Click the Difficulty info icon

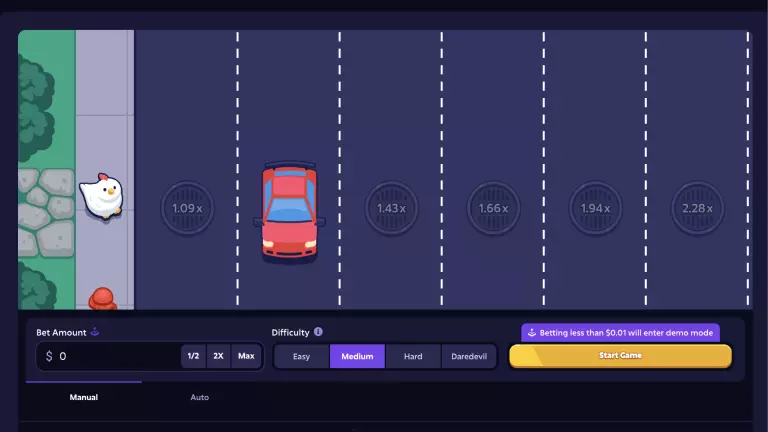click(318, 332)
